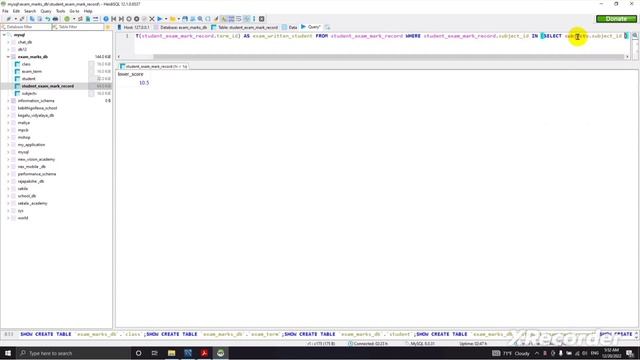Switch to the Database: exam_marks_db tab
This screenshot has height=360, width=640.
coord(181,27)
